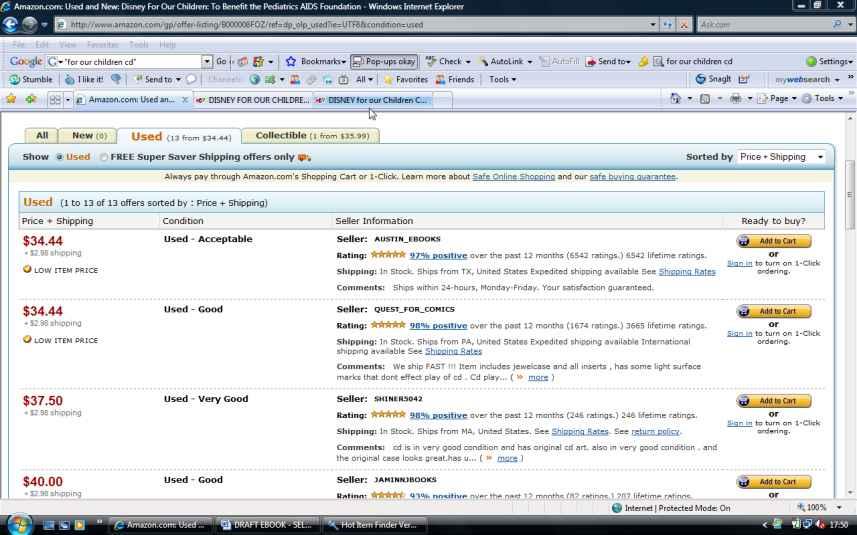Screen dimensions: 857x535
Task: Click the StumbleUpon Stumble button
Action: click(x=30, y=79)
